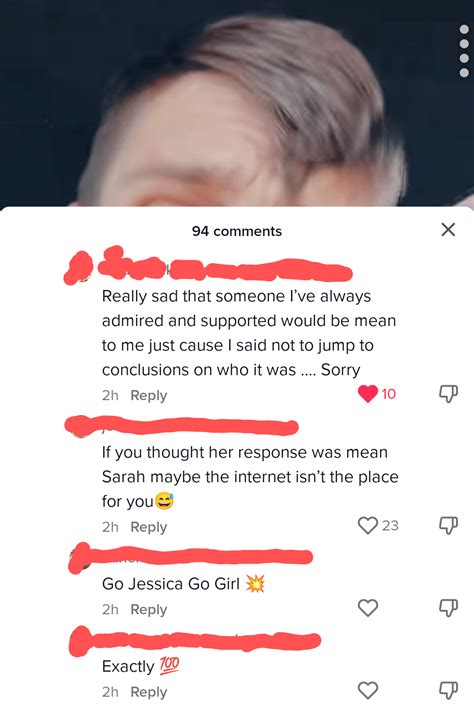This screenshot has width=474, height=709.
Task: Tap the '94 comments' header
Action: 237,231
